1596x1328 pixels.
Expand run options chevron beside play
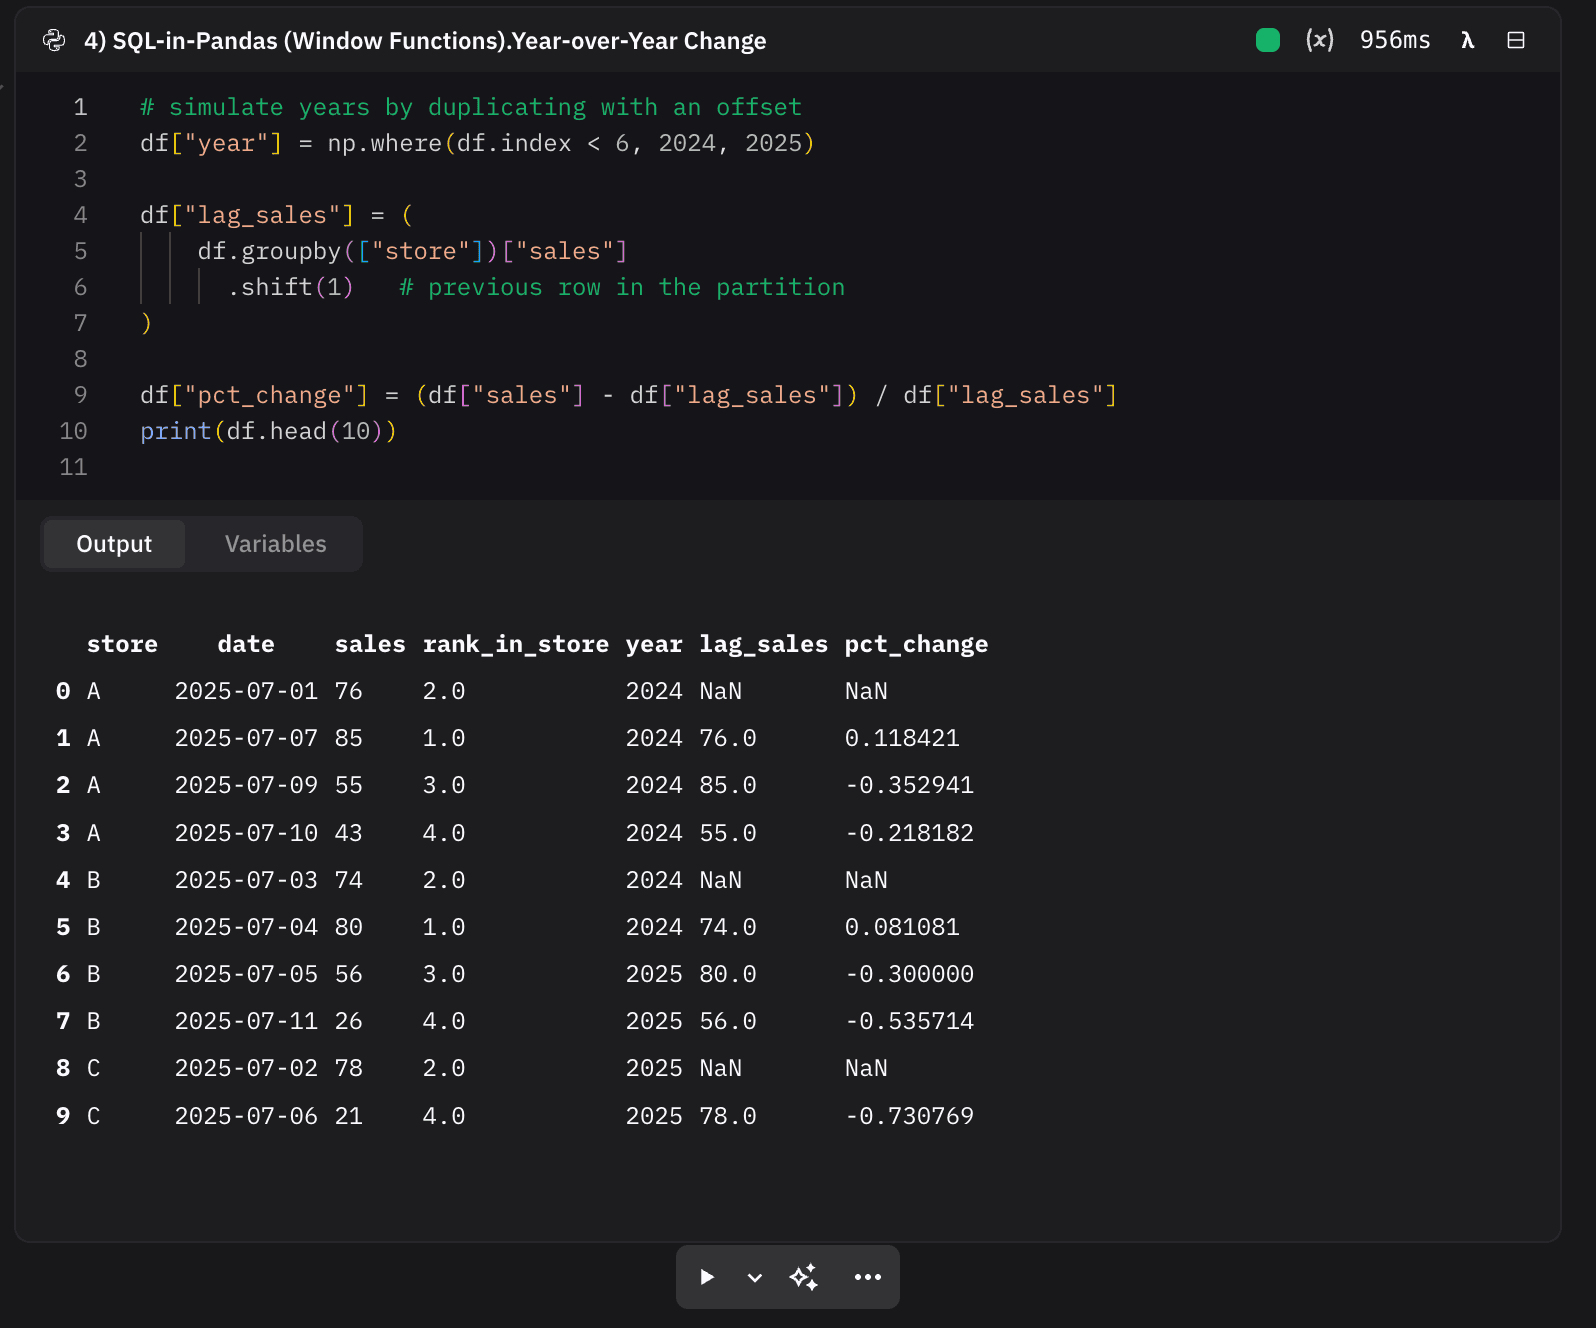755,1277
